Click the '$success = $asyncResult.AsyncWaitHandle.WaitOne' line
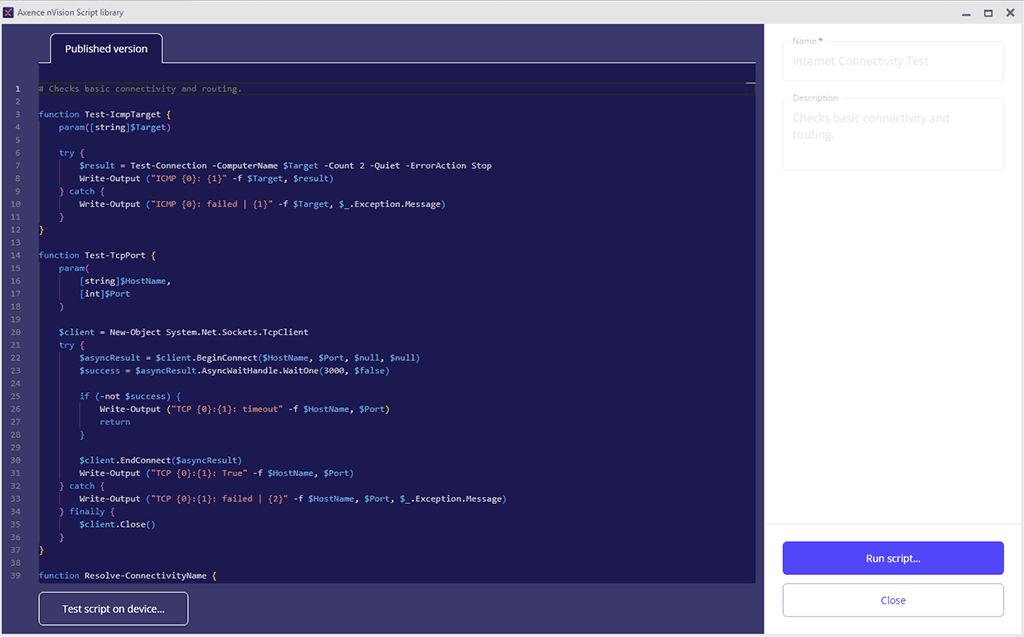The height and width of the screenshot is (637, 1024). click(x=234, y=370)
